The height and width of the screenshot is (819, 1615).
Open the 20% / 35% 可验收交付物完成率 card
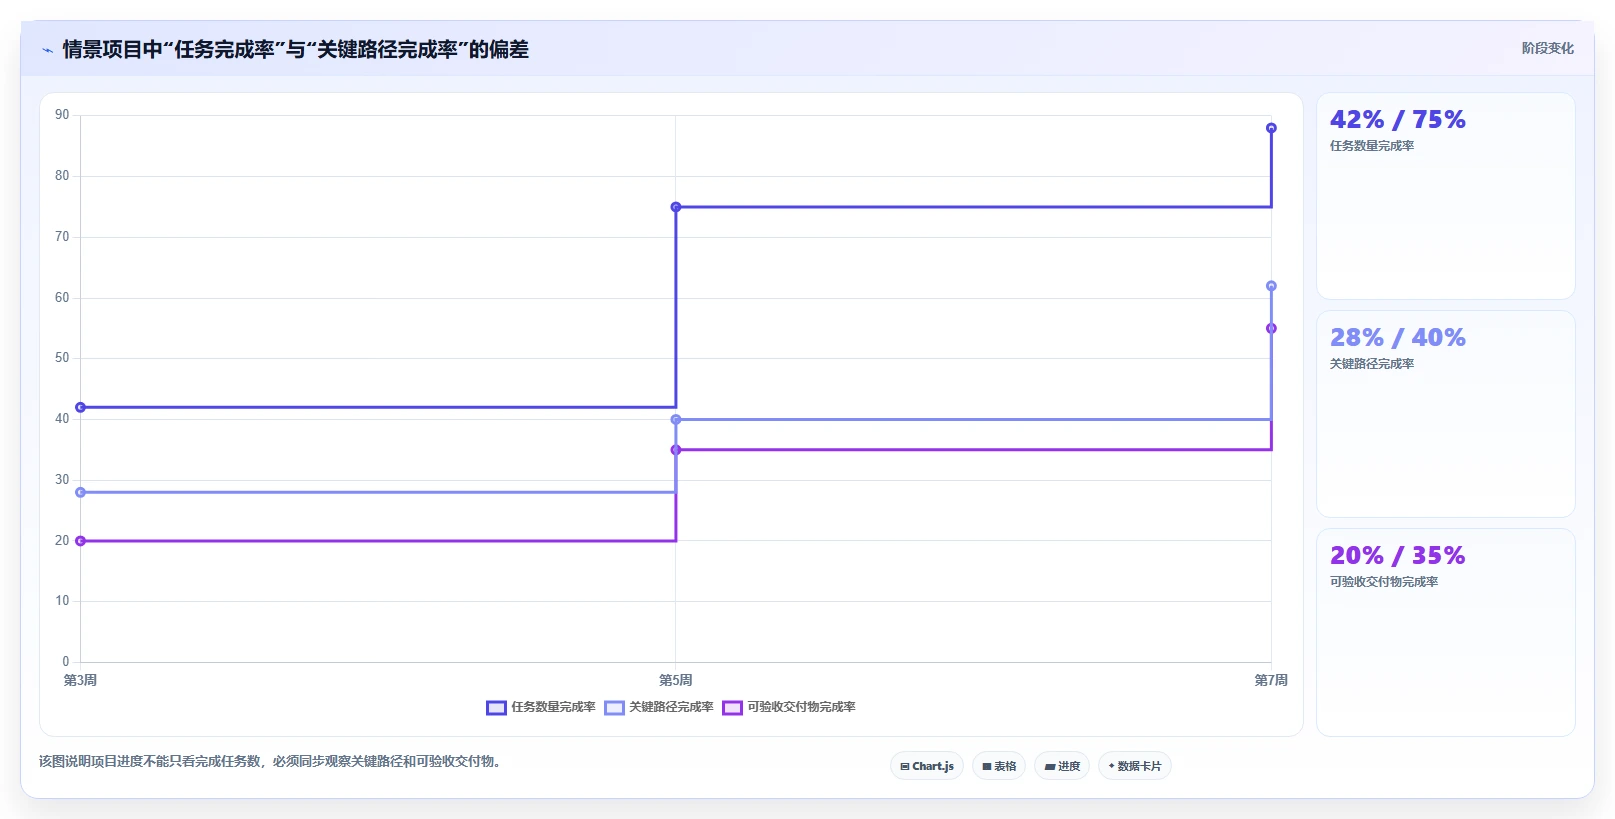1445,632
